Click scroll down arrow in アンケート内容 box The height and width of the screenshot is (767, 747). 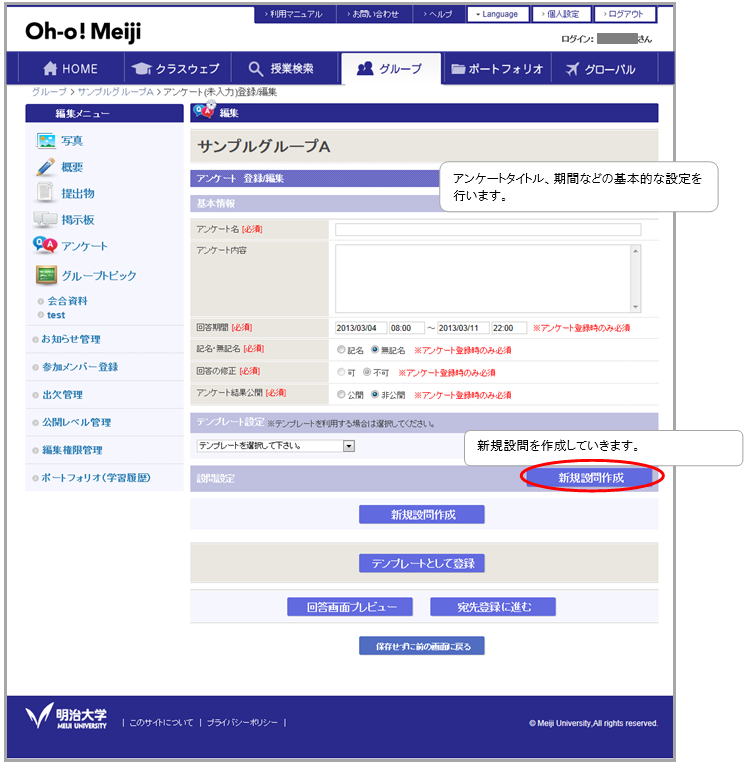point(635,307)
